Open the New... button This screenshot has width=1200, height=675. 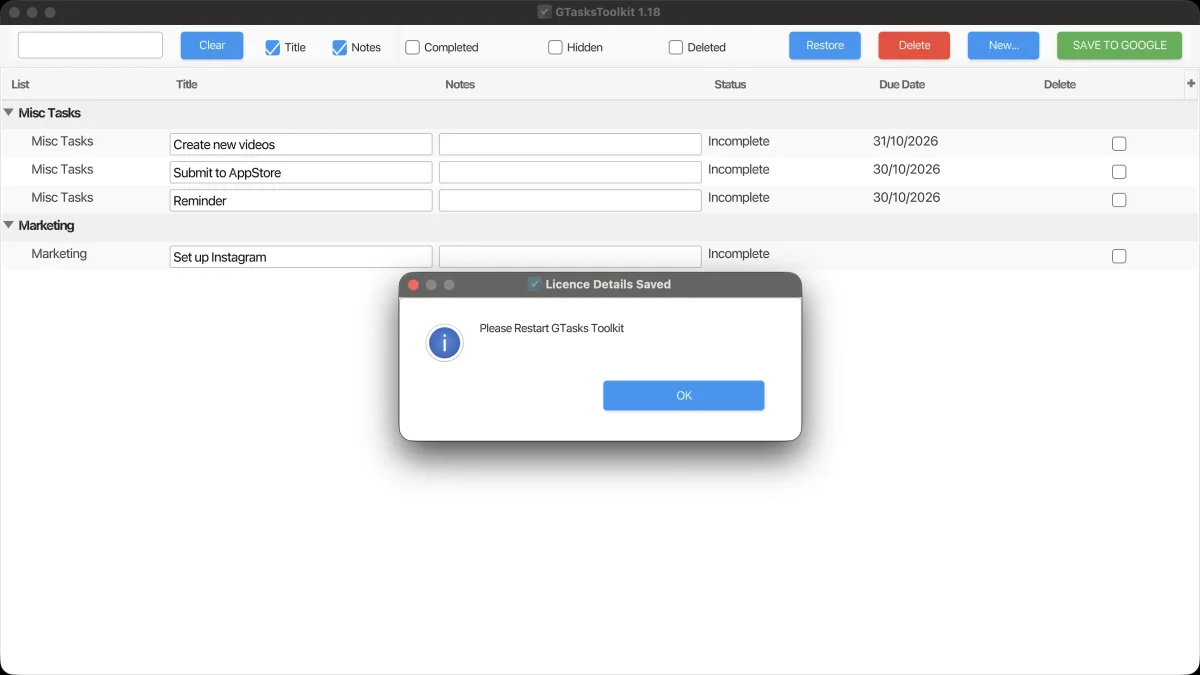point(1004,46)
